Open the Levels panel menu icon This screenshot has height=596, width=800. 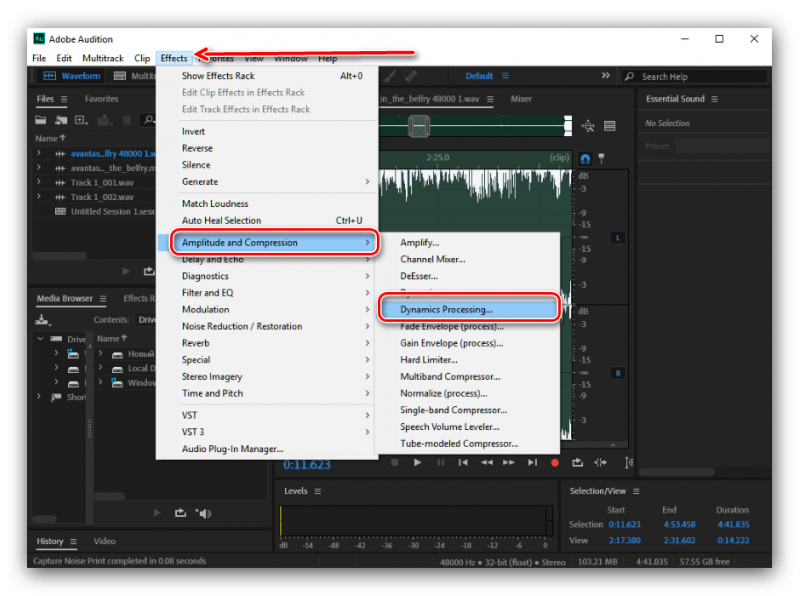(318, 491)
